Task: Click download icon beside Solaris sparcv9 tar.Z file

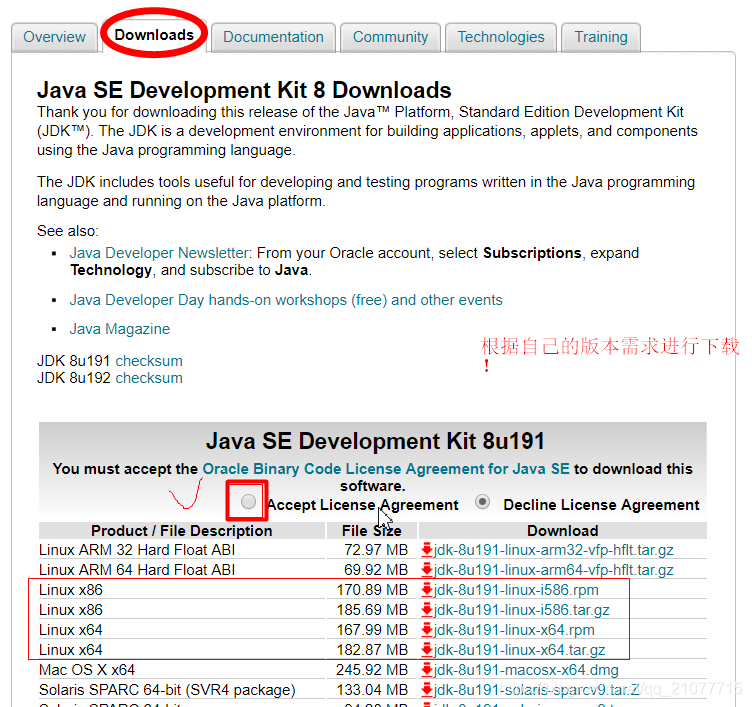Action: click(427, 690)
